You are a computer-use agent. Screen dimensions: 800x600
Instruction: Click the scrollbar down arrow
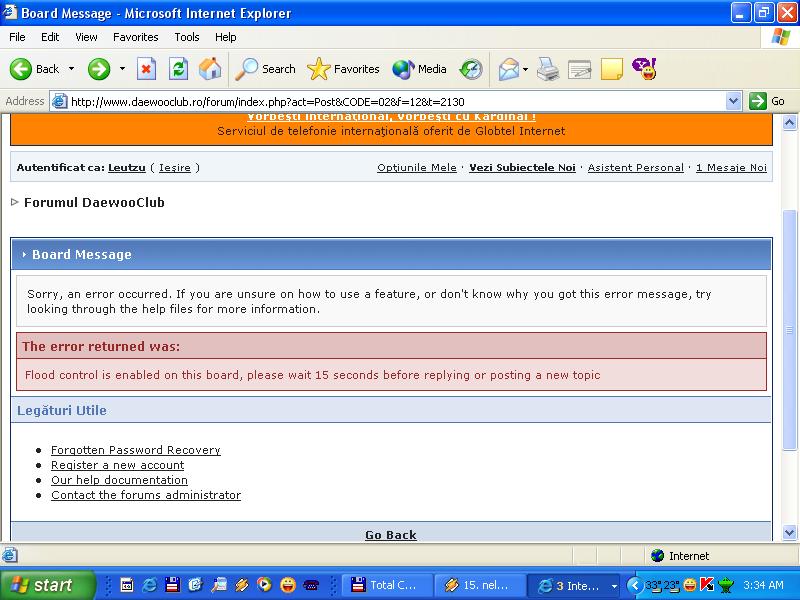click(x=790, y=533)
